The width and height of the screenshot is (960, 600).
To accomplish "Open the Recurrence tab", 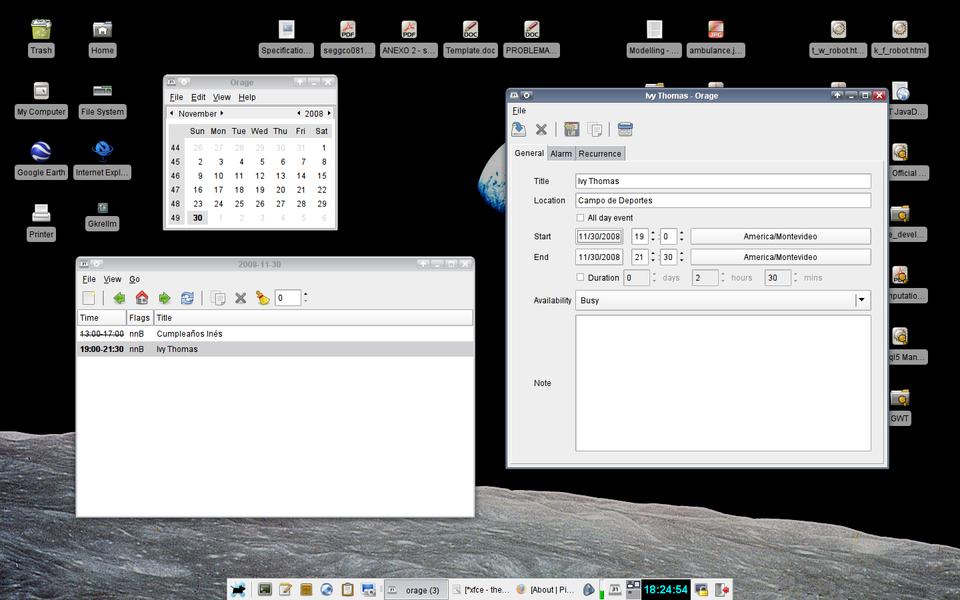I will [600, 154].
